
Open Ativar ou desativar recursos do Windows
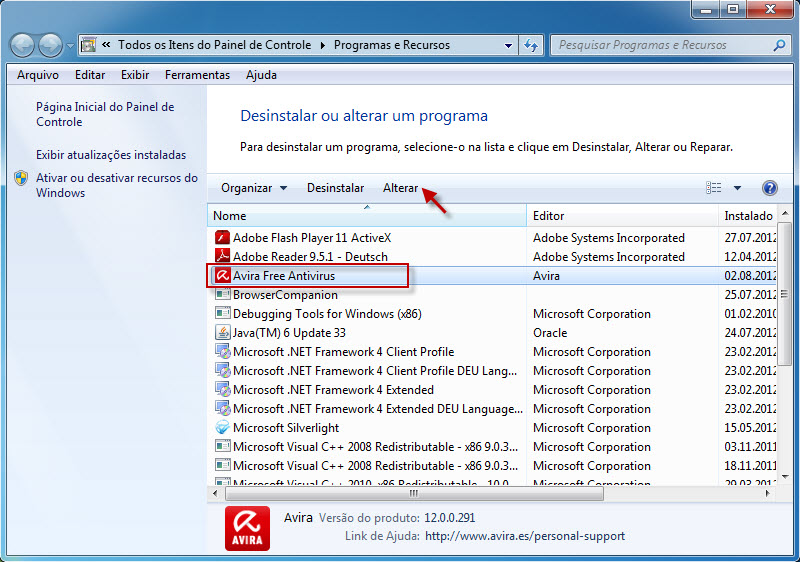pos(117,186)
